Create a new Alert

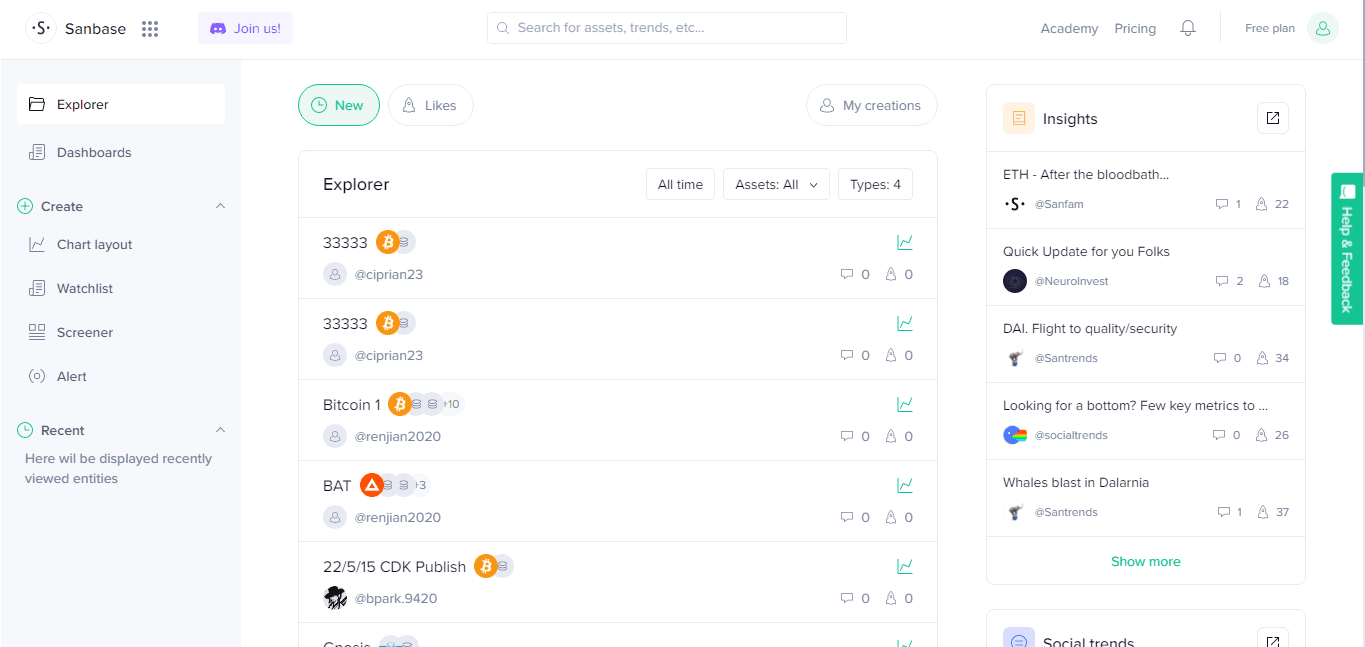click(72, 376)
